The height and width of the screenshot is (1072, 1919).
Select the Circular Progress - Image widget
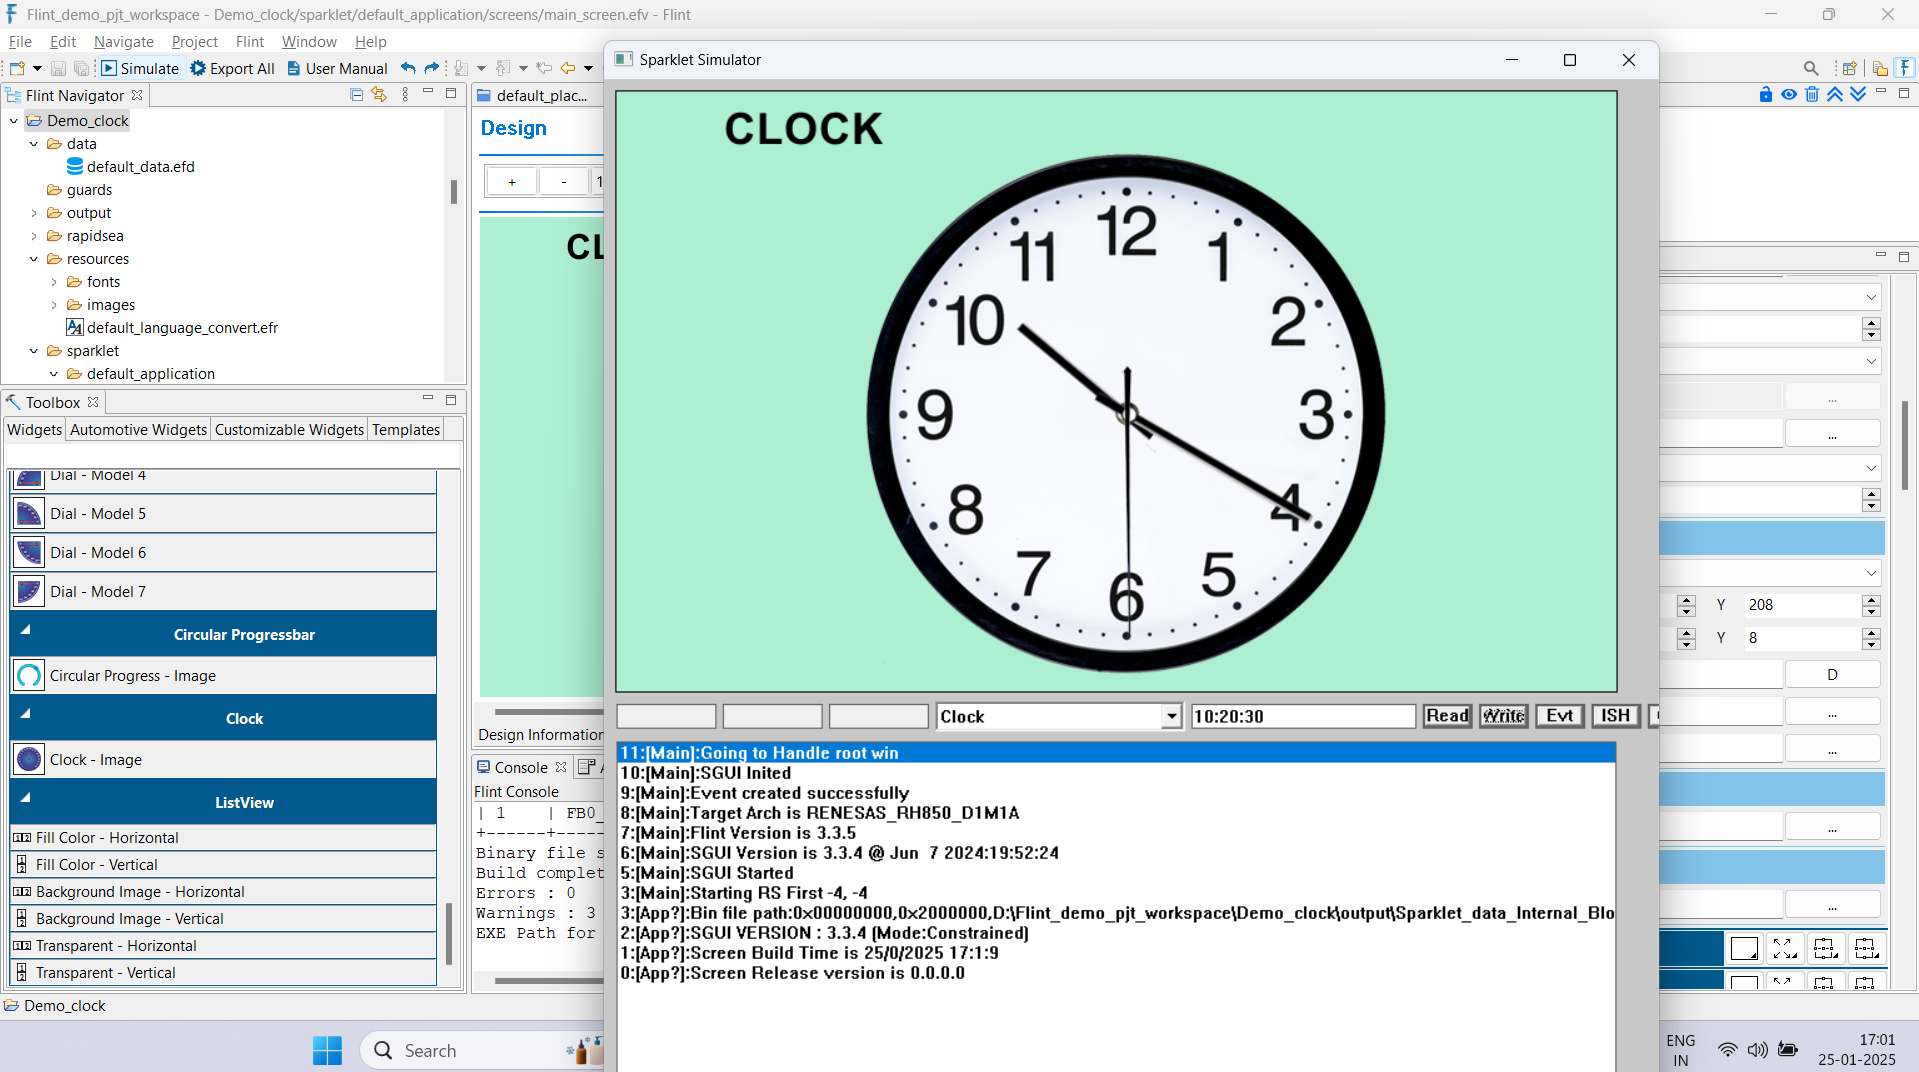(x=130, y=675)
